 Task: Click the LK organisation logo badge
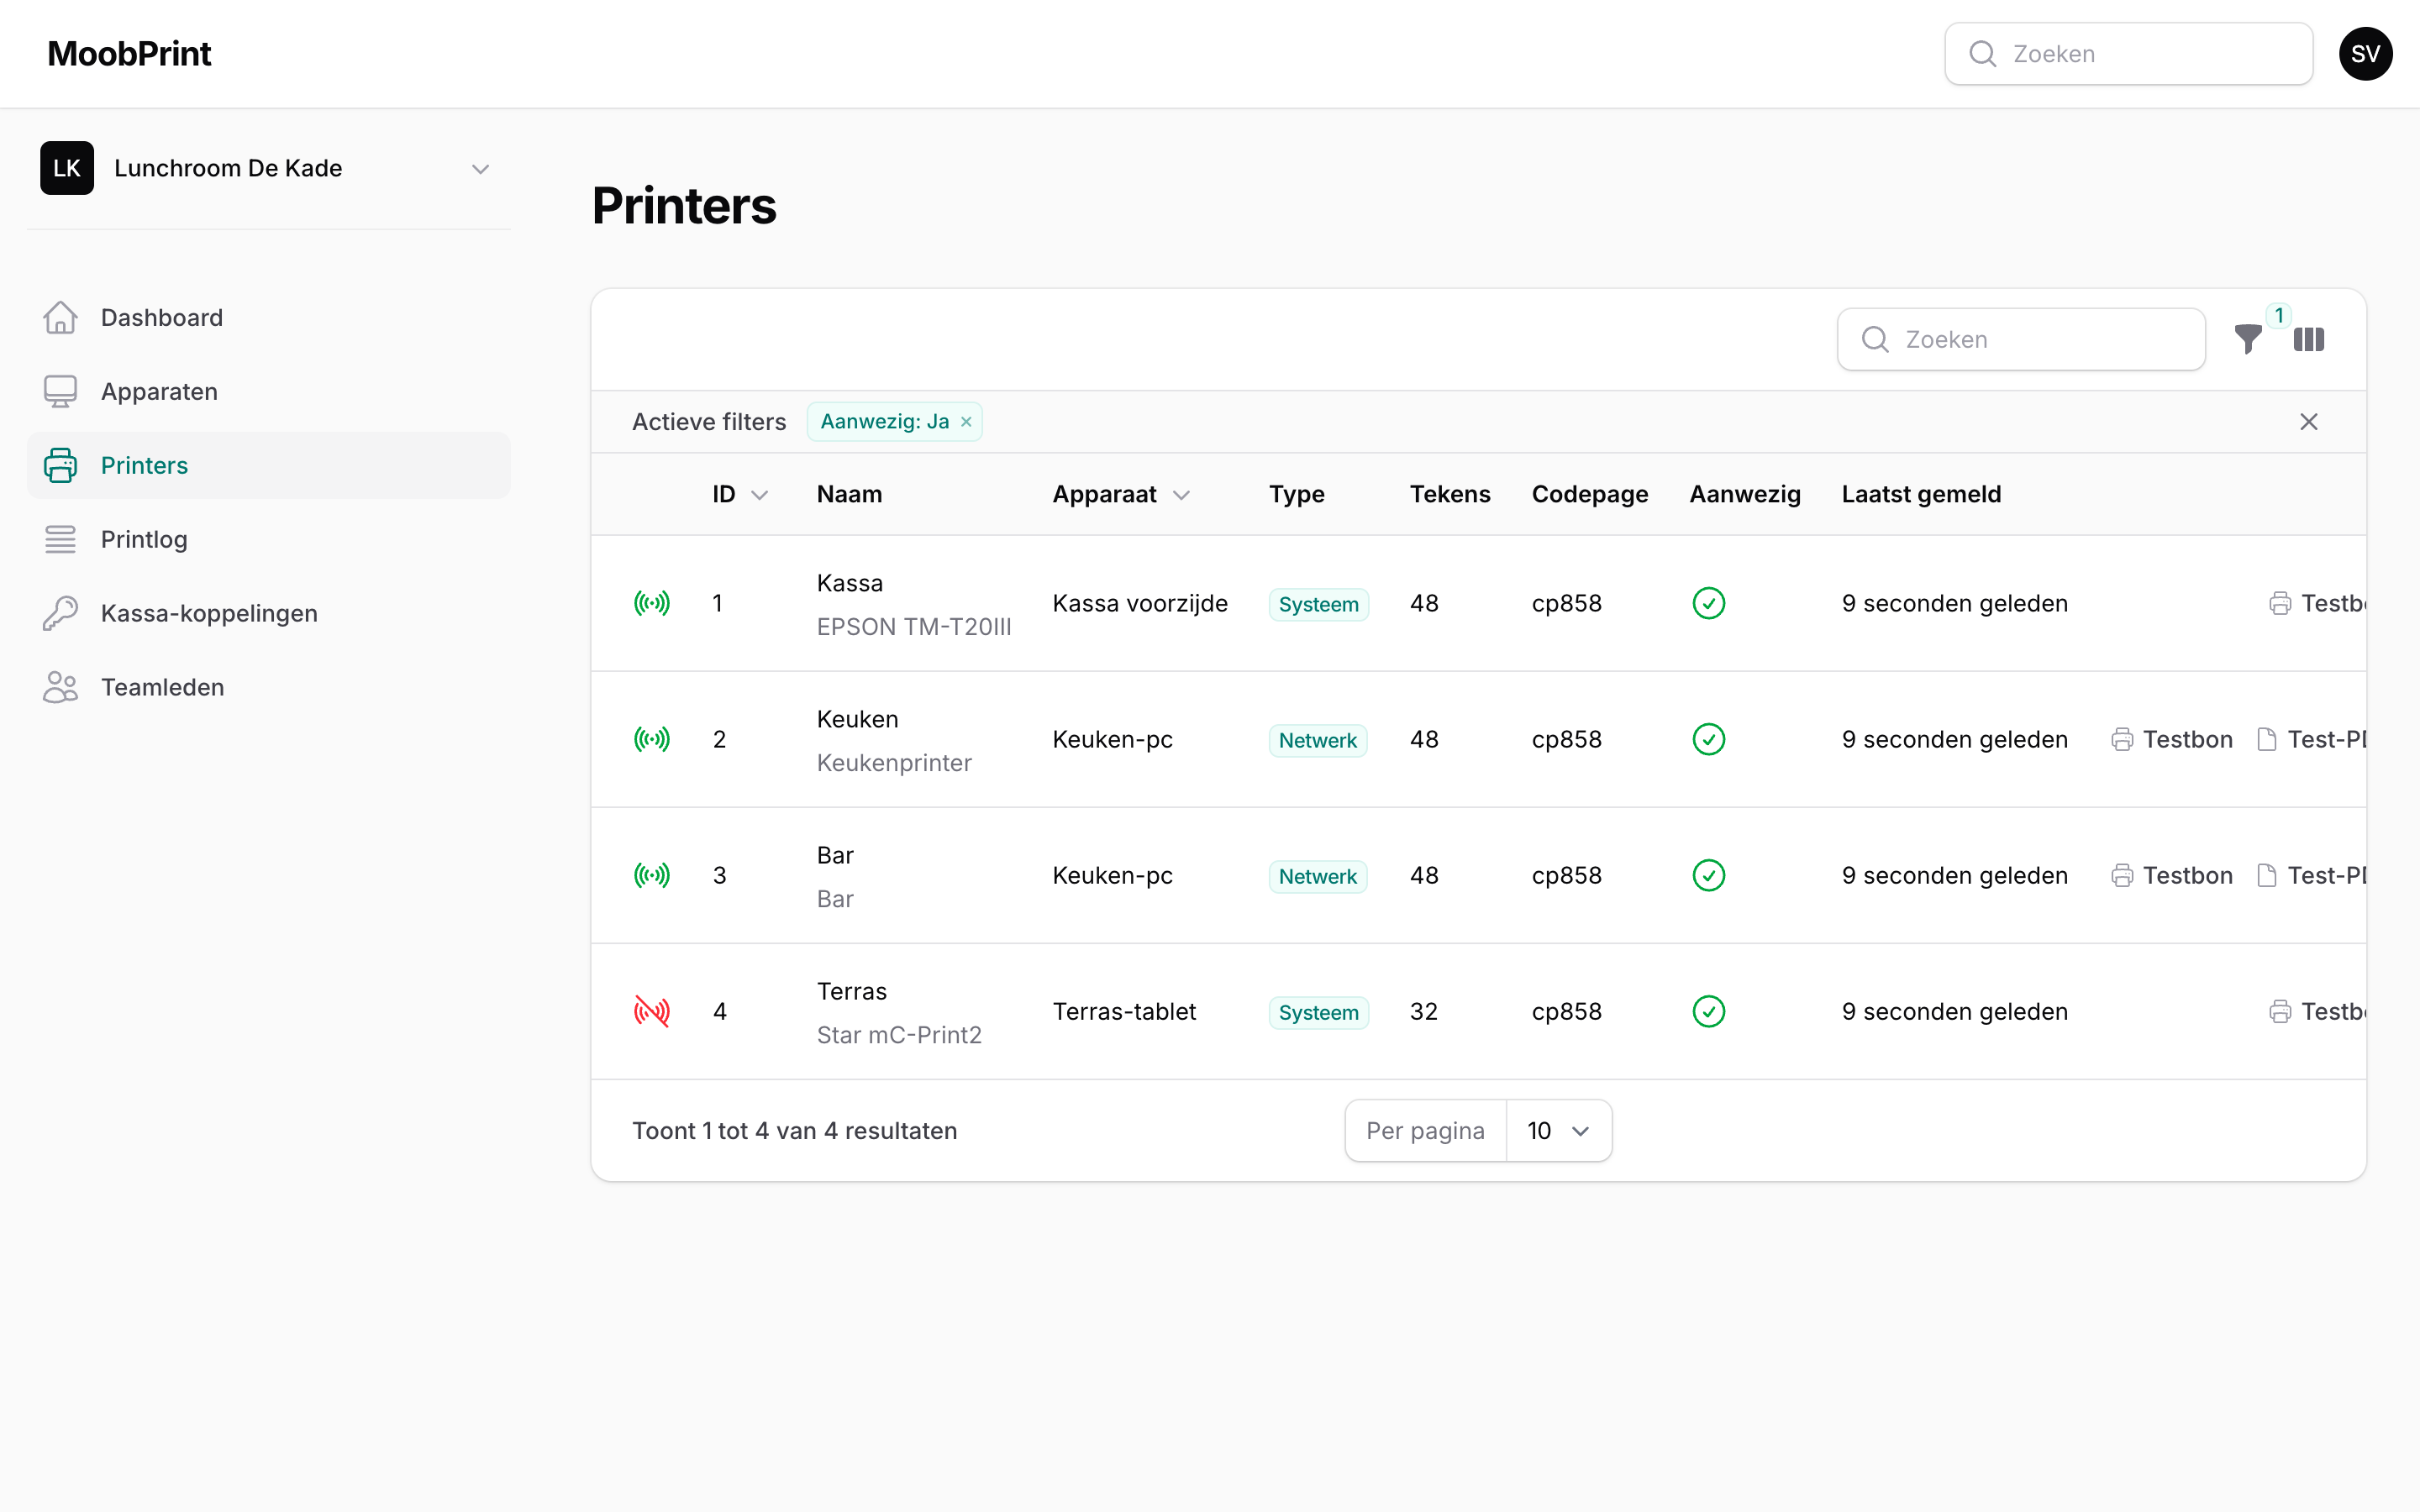(x=67, y=168)
